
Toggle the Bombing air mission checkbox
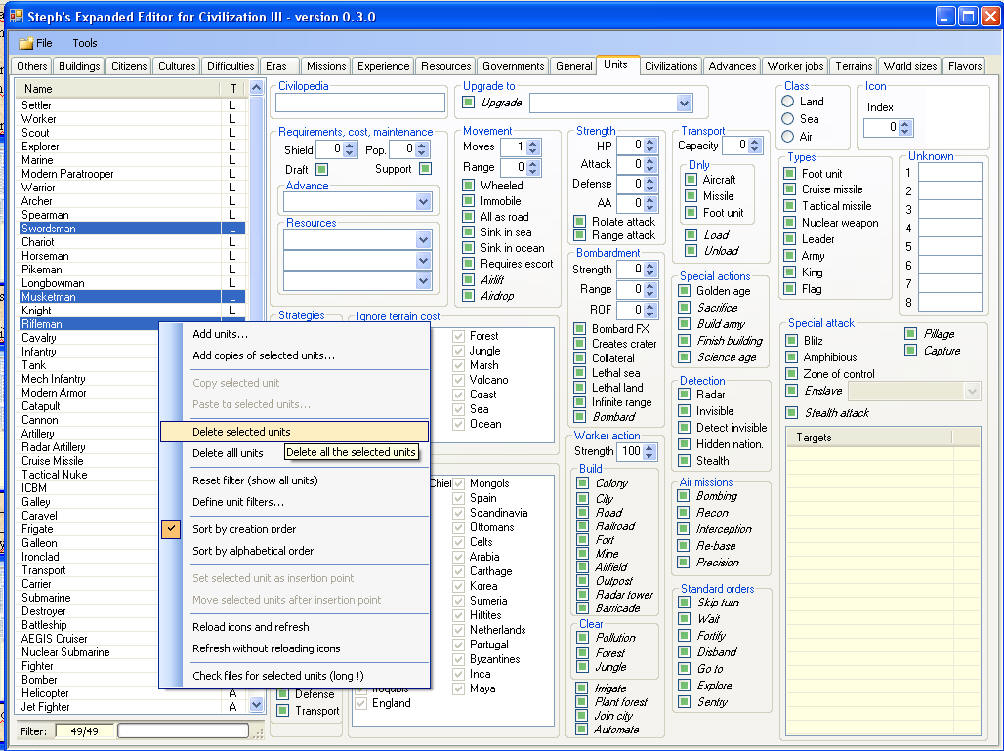[x=684, y=496]
